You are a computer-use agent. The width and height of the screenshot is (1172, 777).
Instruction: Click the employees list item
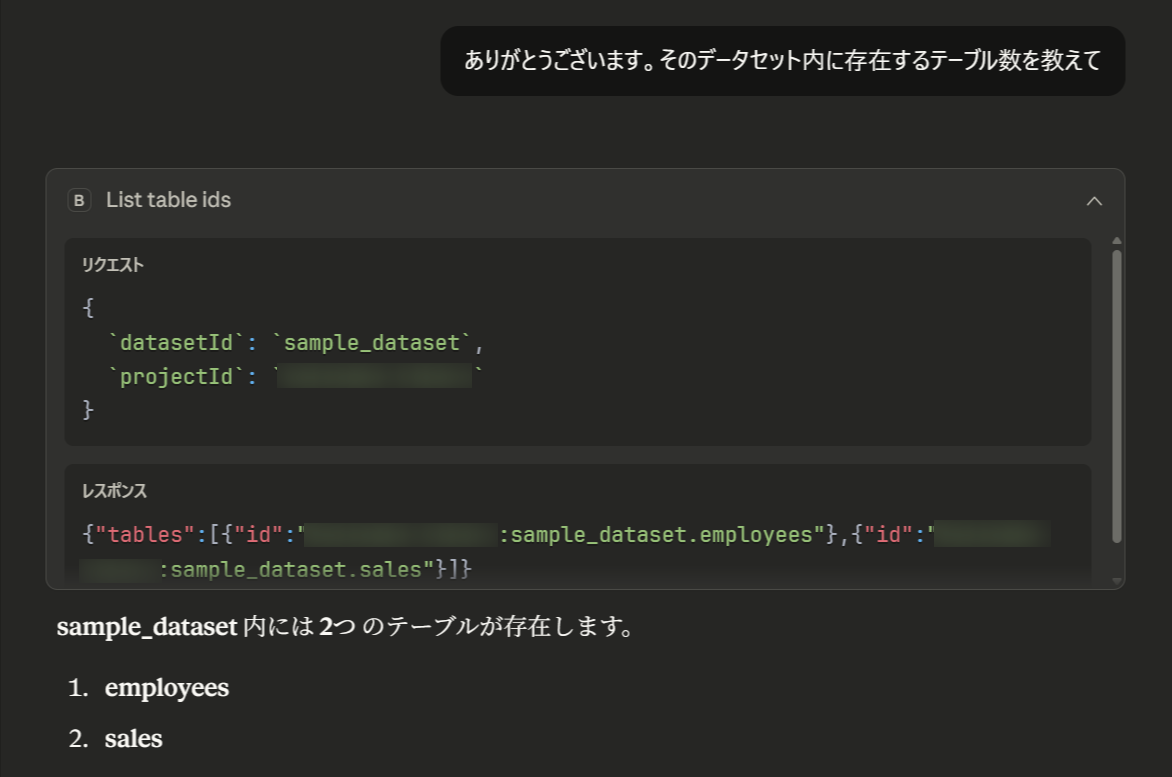(x=167, y=688)
